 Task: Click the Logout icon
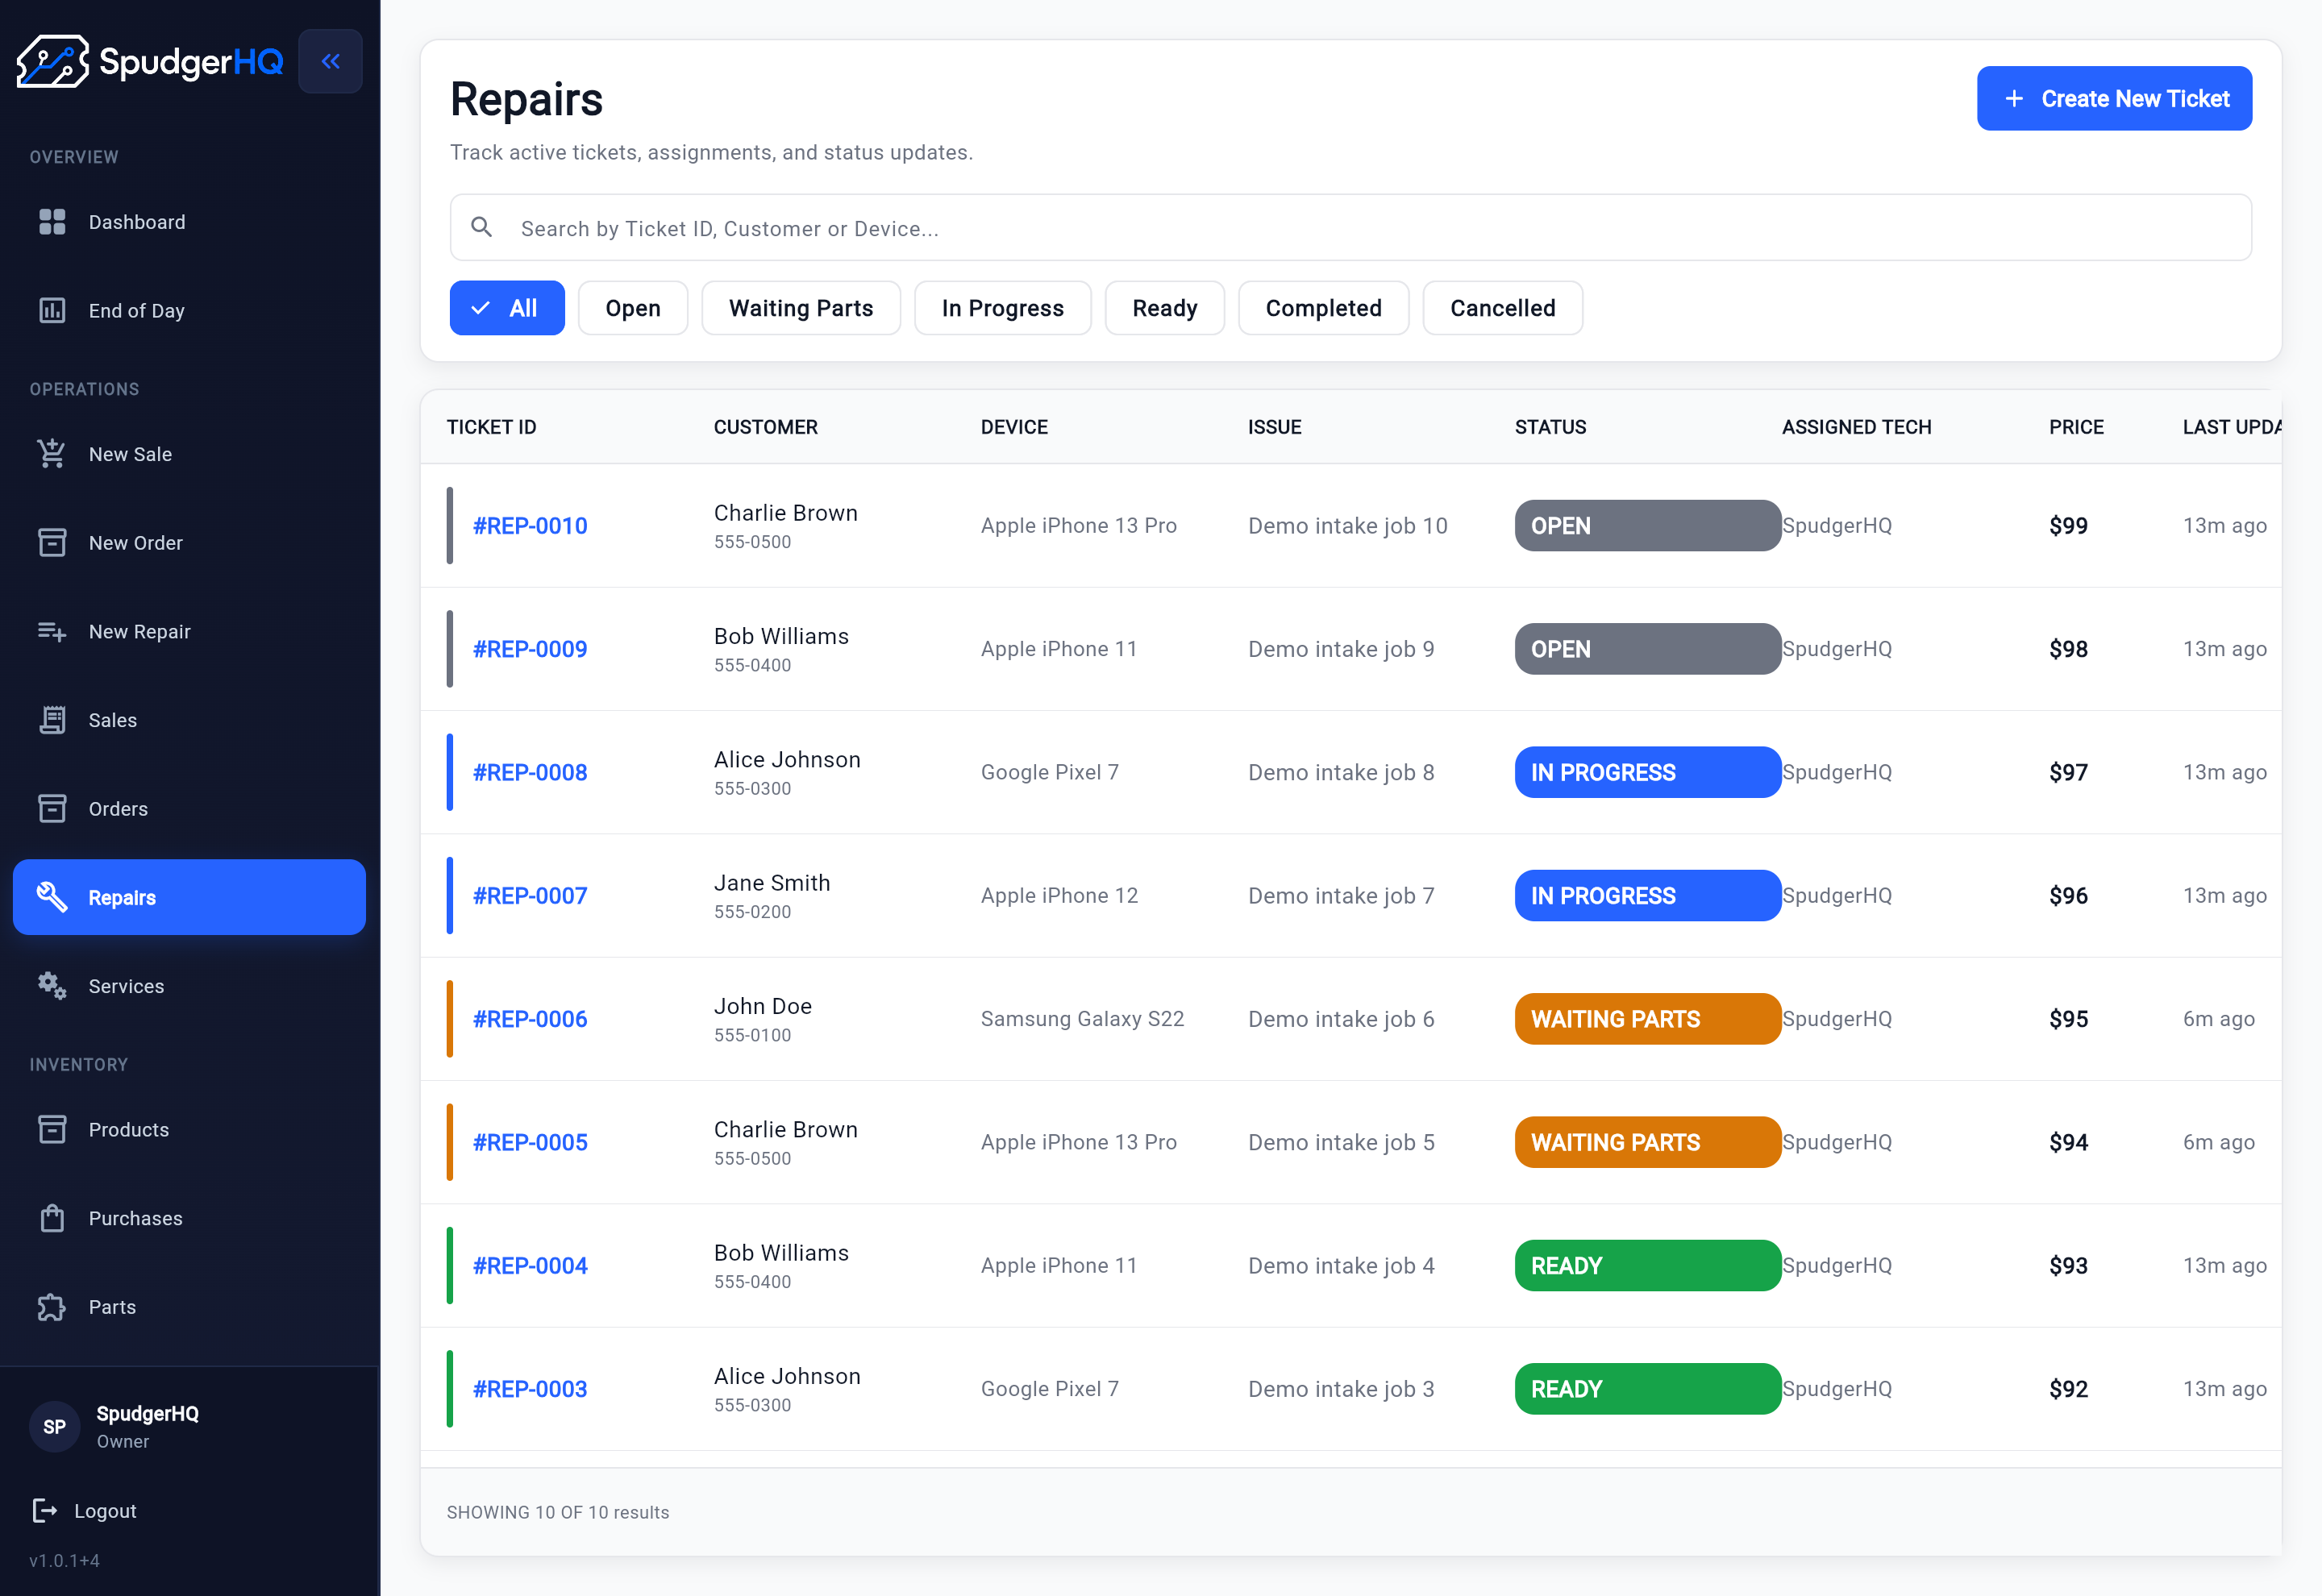coord(45,1511)
